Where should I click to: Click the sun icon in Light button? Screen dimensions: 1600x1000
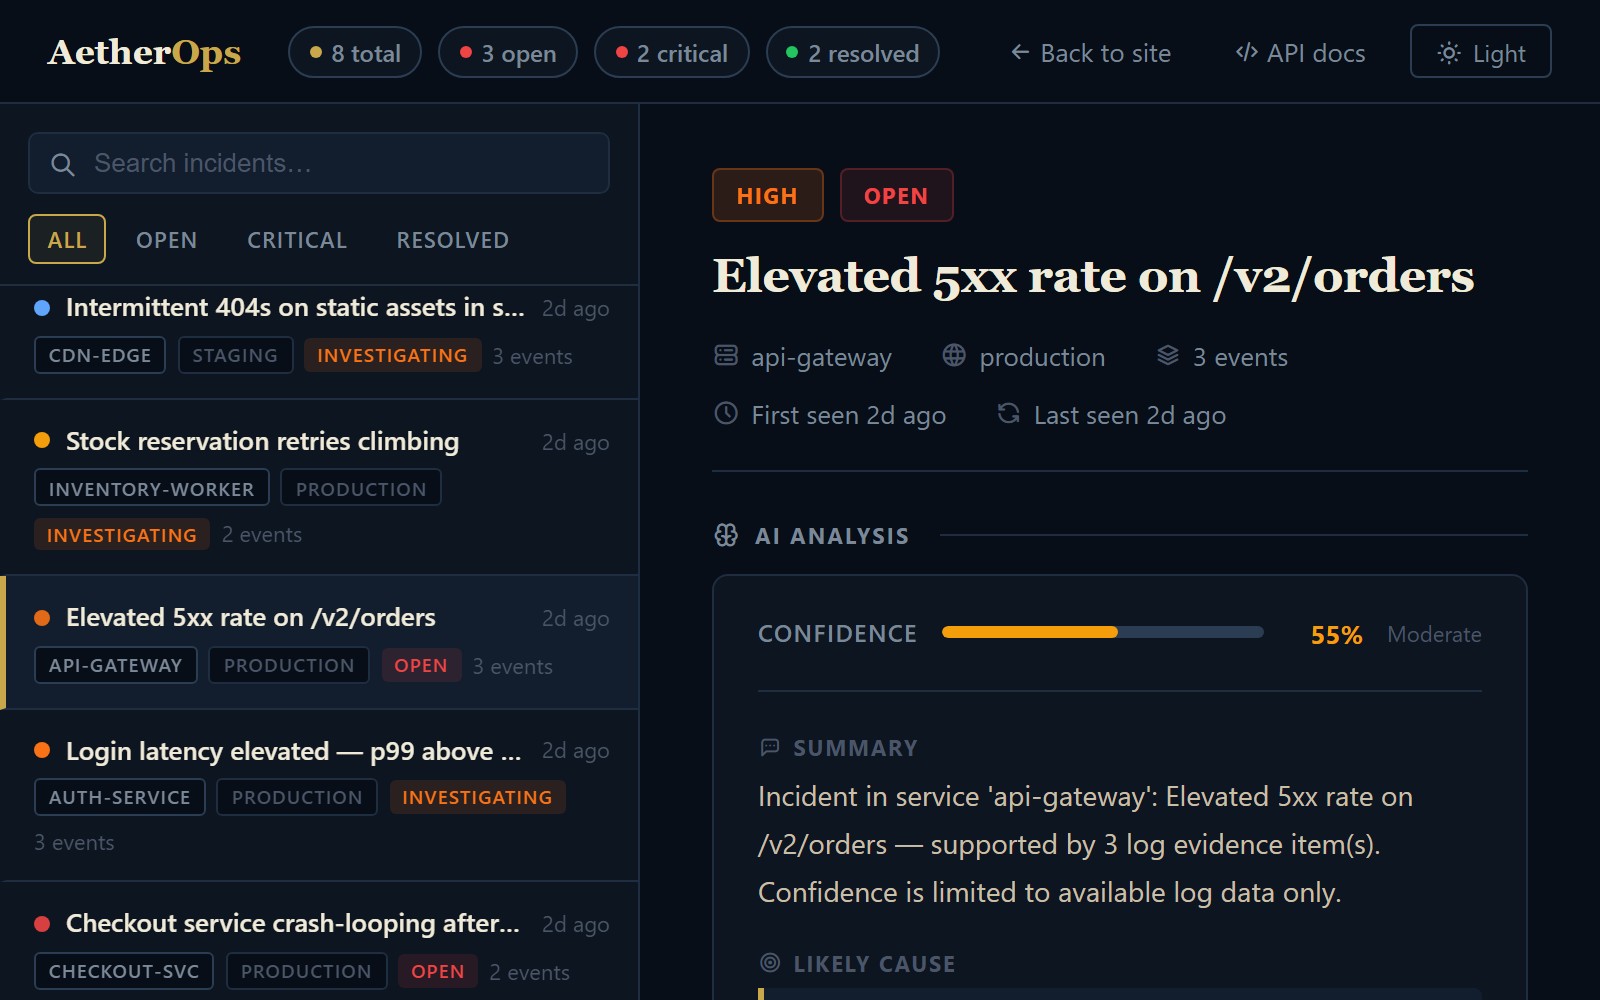pyautogui.click(x=1449, y=53)
